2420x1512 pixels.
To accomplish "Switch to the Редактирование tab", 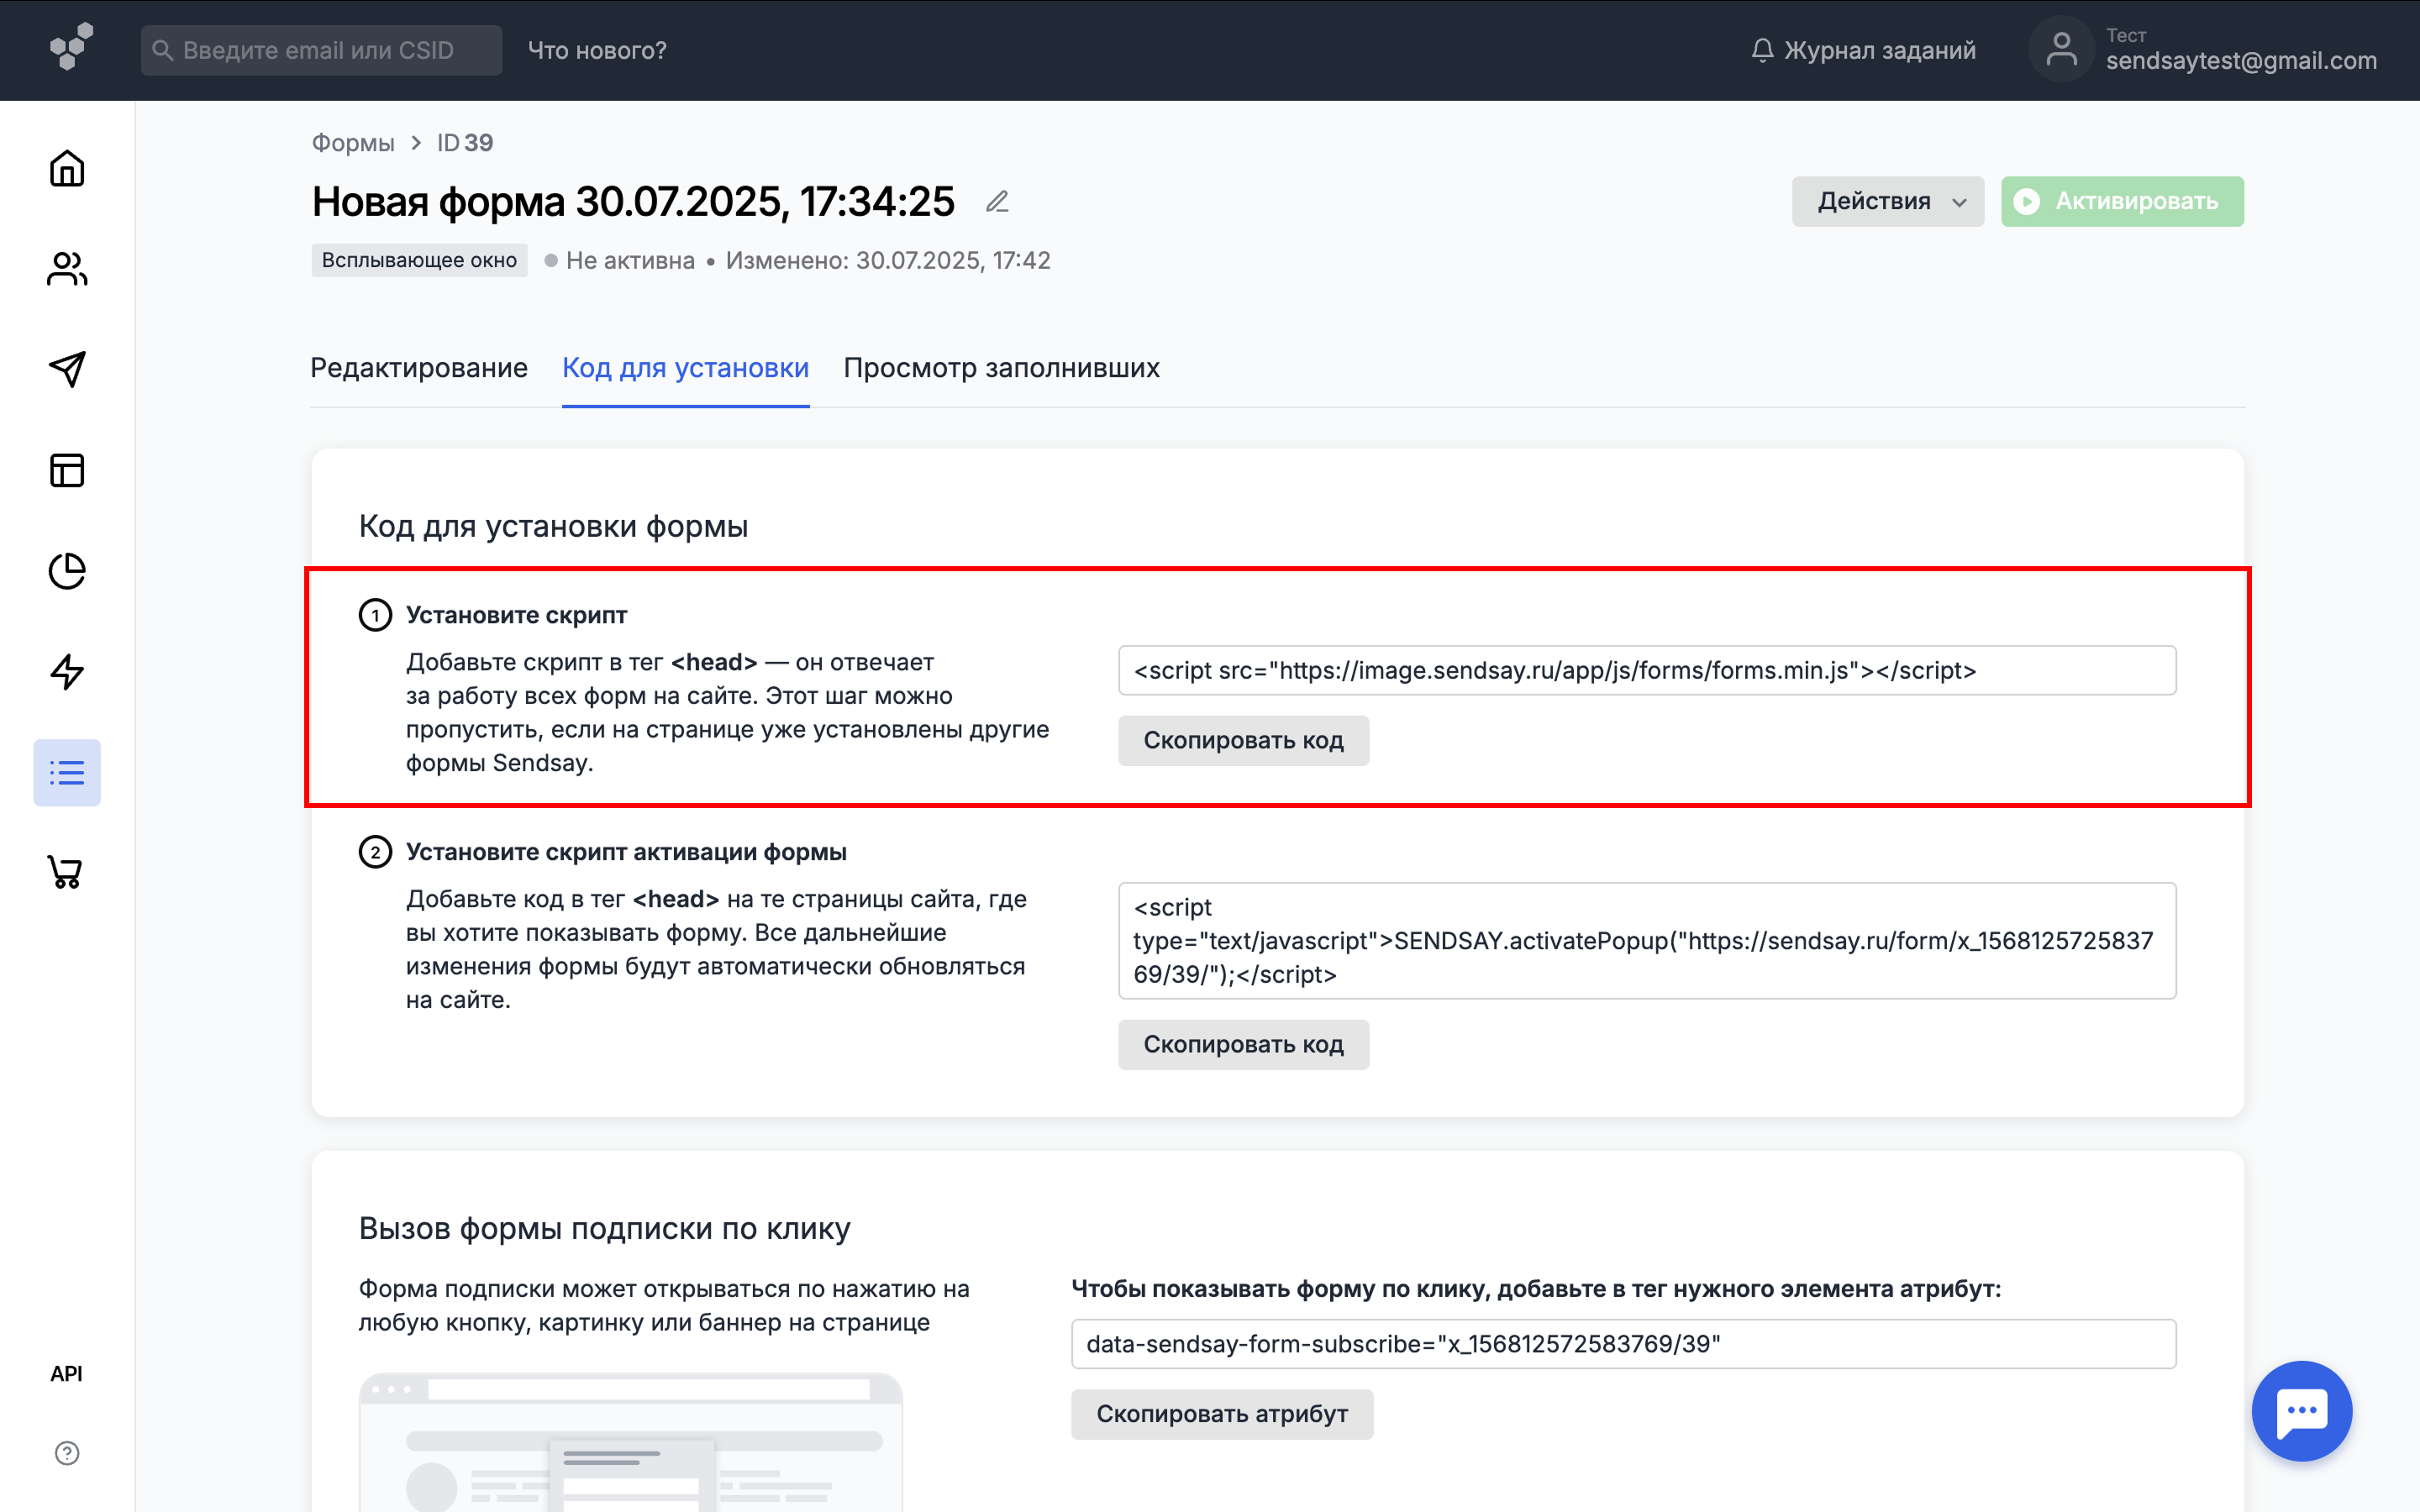I will click(419, 368).
